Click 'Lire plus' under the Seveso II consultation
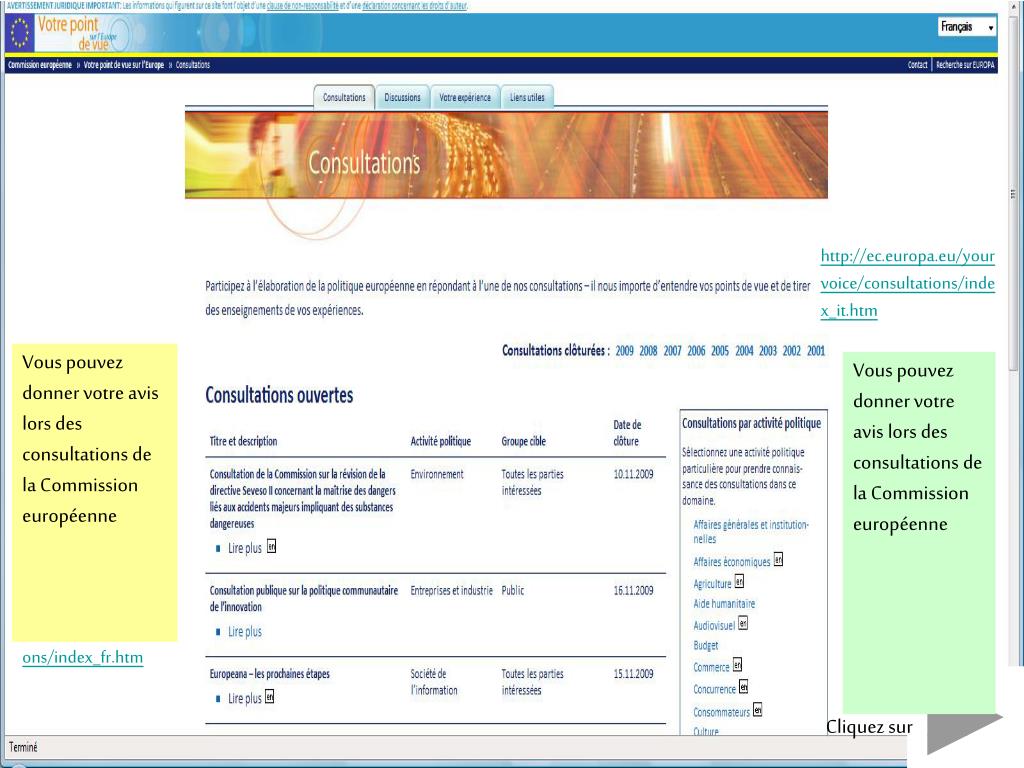This screenshot has width=1024, height=768. (x=244, y=548)
